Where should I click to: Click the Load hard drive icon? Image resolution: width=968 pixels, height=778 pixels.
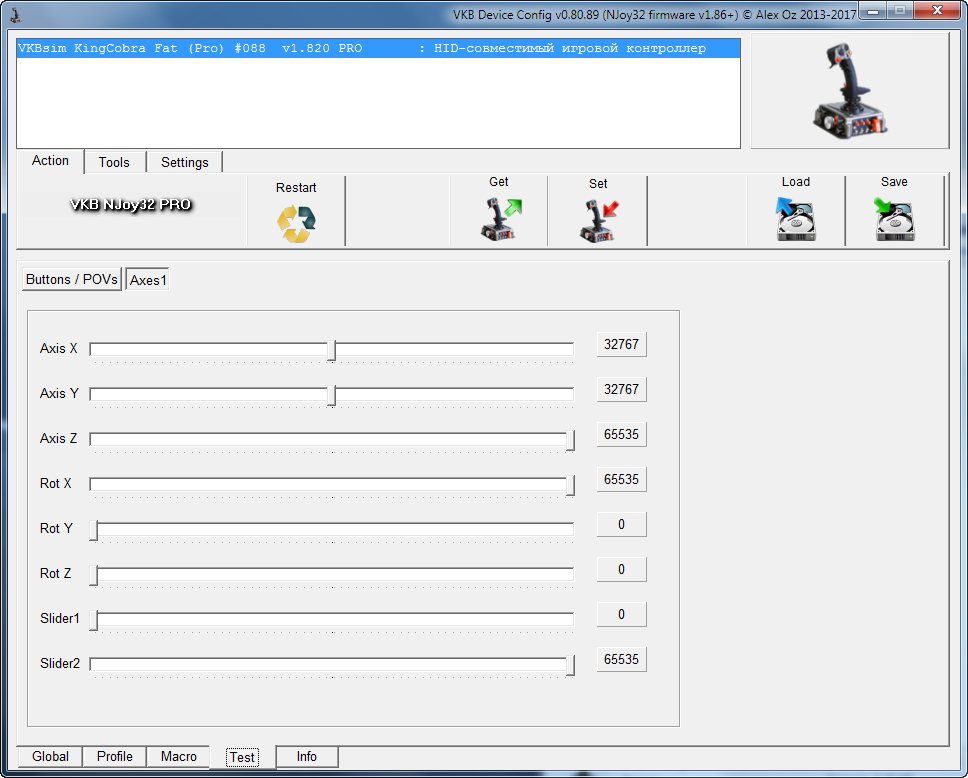796,219
